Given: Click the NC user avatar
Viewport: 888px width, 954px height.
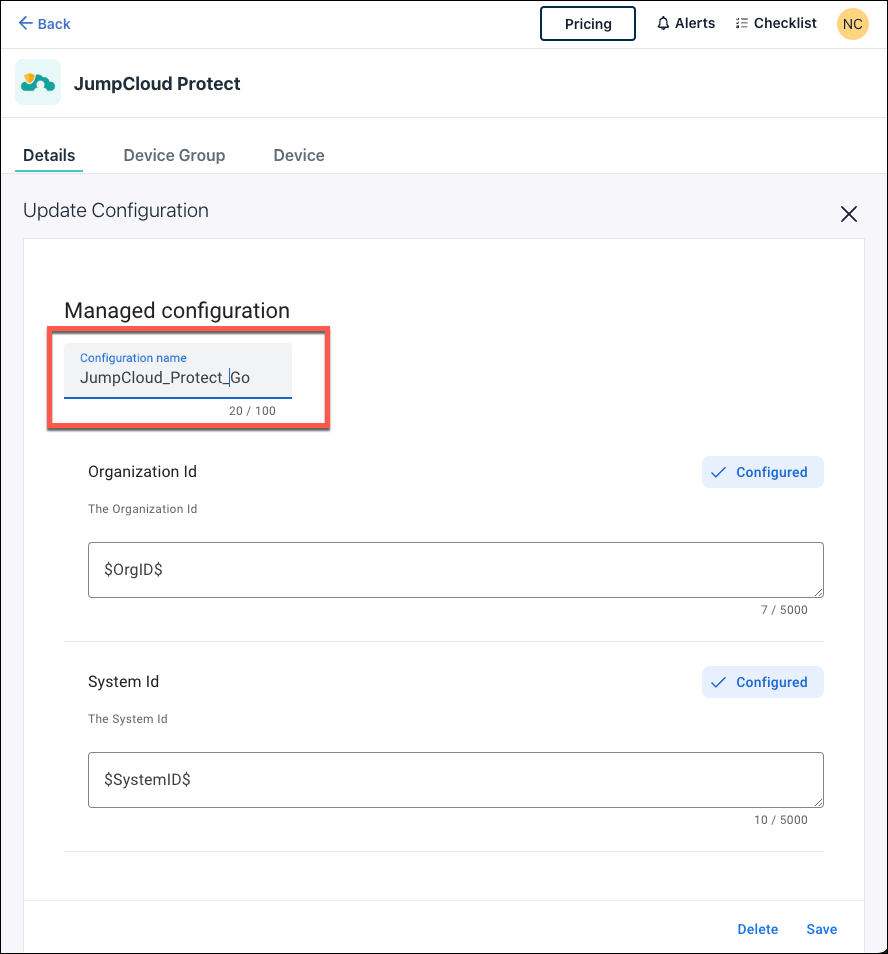Looking at the screenshot, I should [852, 24].
